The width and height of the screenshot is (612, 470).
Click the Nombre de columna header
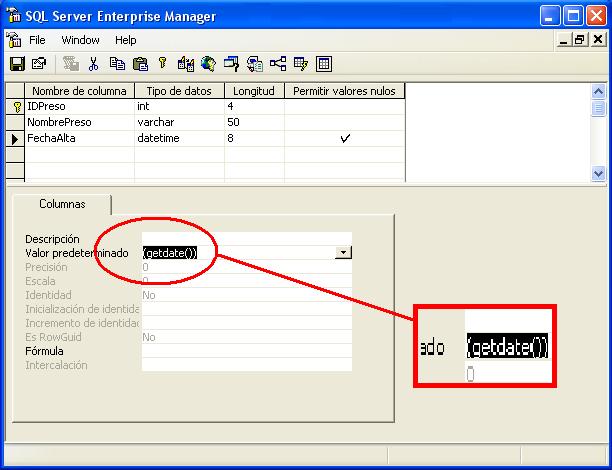click(77, 91)
